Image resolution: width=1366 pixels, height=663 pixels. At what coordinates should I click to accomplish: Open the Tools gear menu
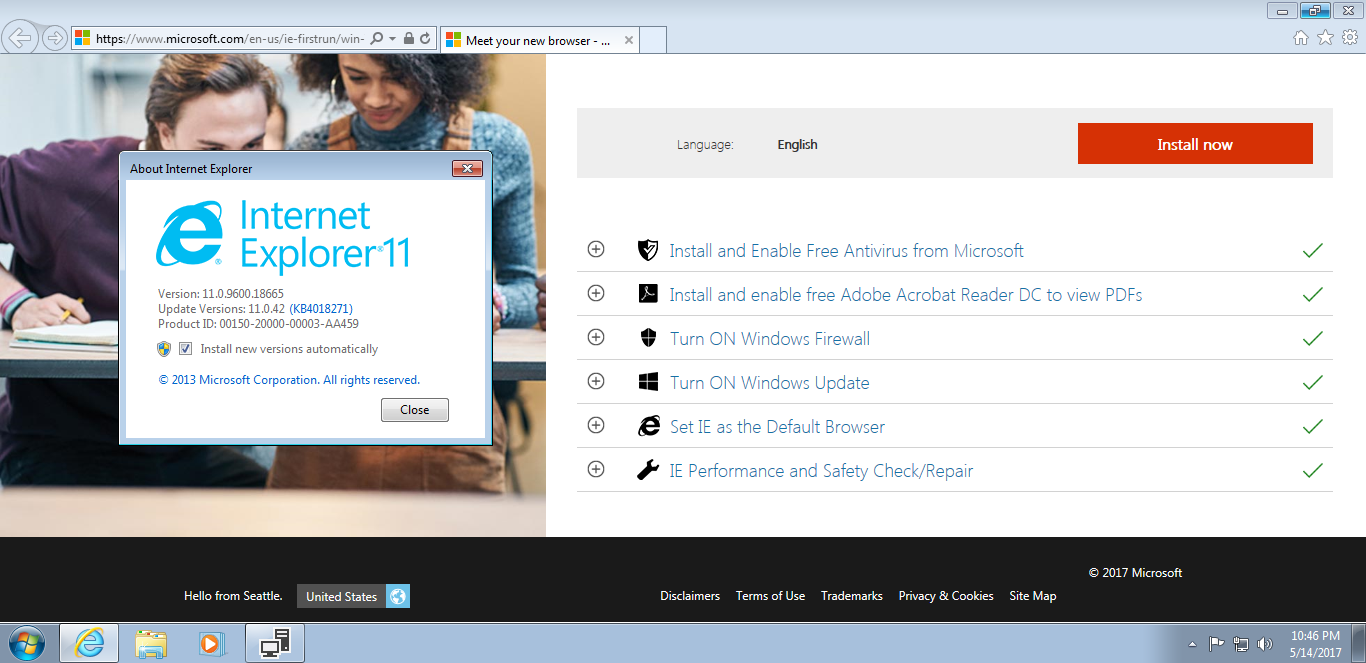(1350, 37)
